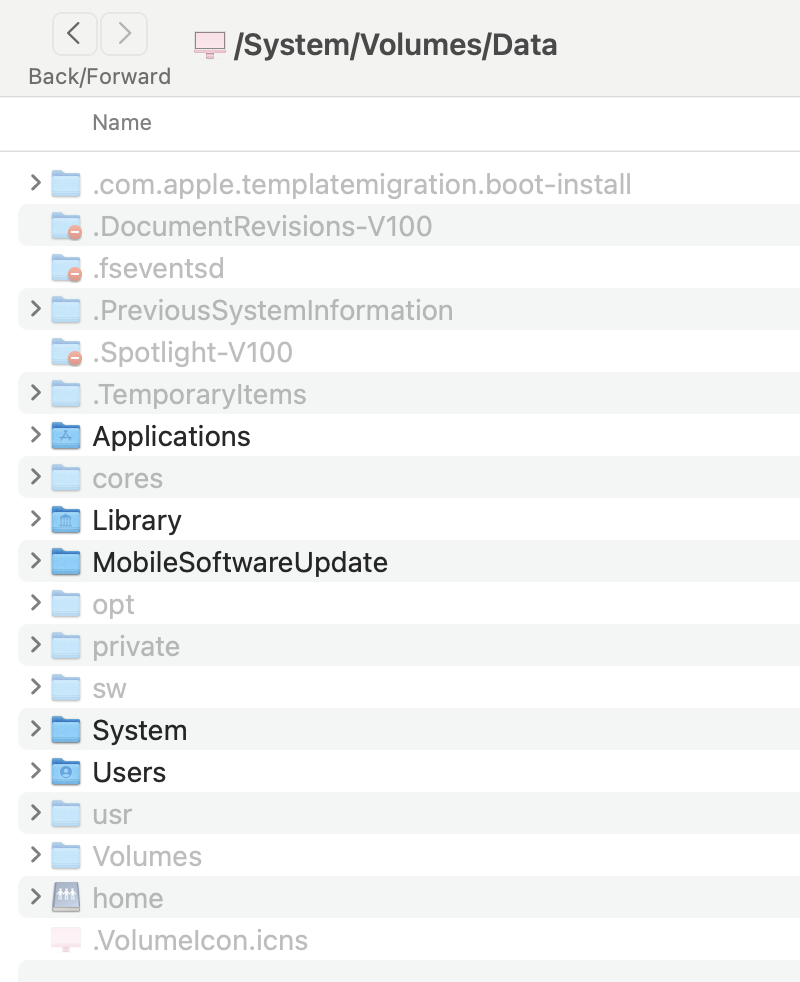Select the private folder entry
The height and width of the screenshot is (982, 800).
[135, 646]
